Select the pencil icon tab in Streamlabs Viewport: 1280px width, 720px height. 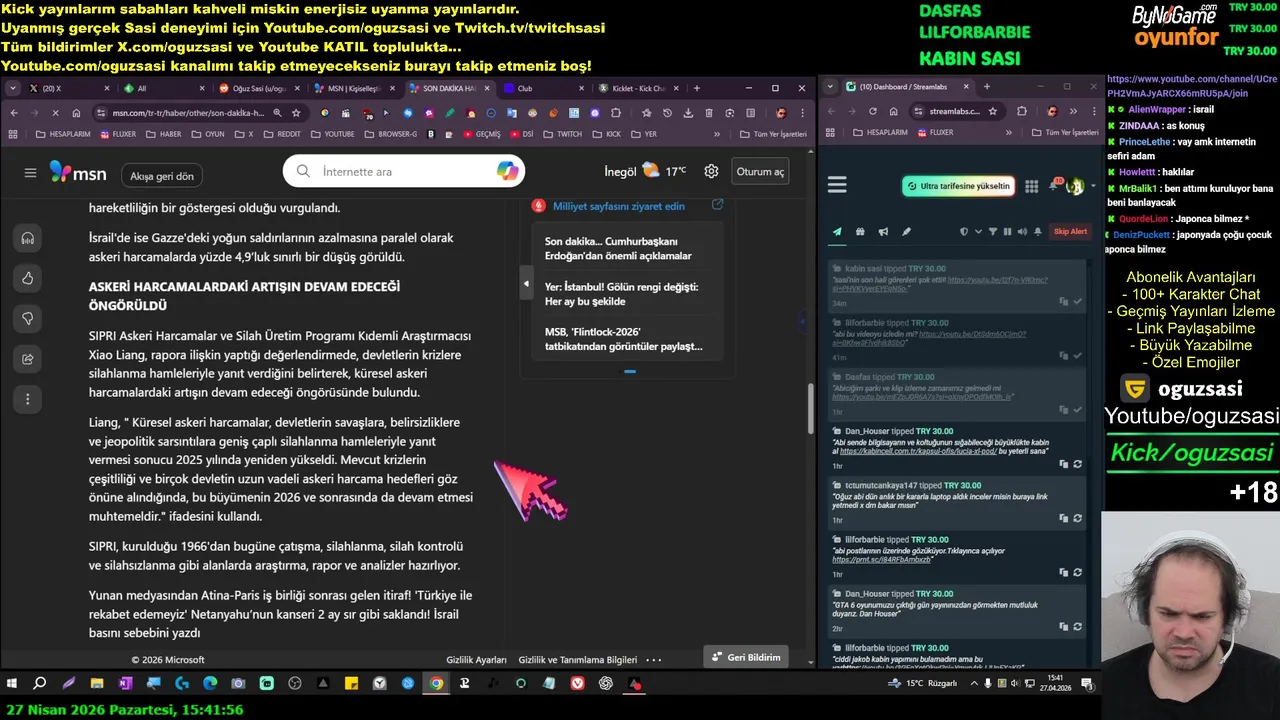point(906,232)
